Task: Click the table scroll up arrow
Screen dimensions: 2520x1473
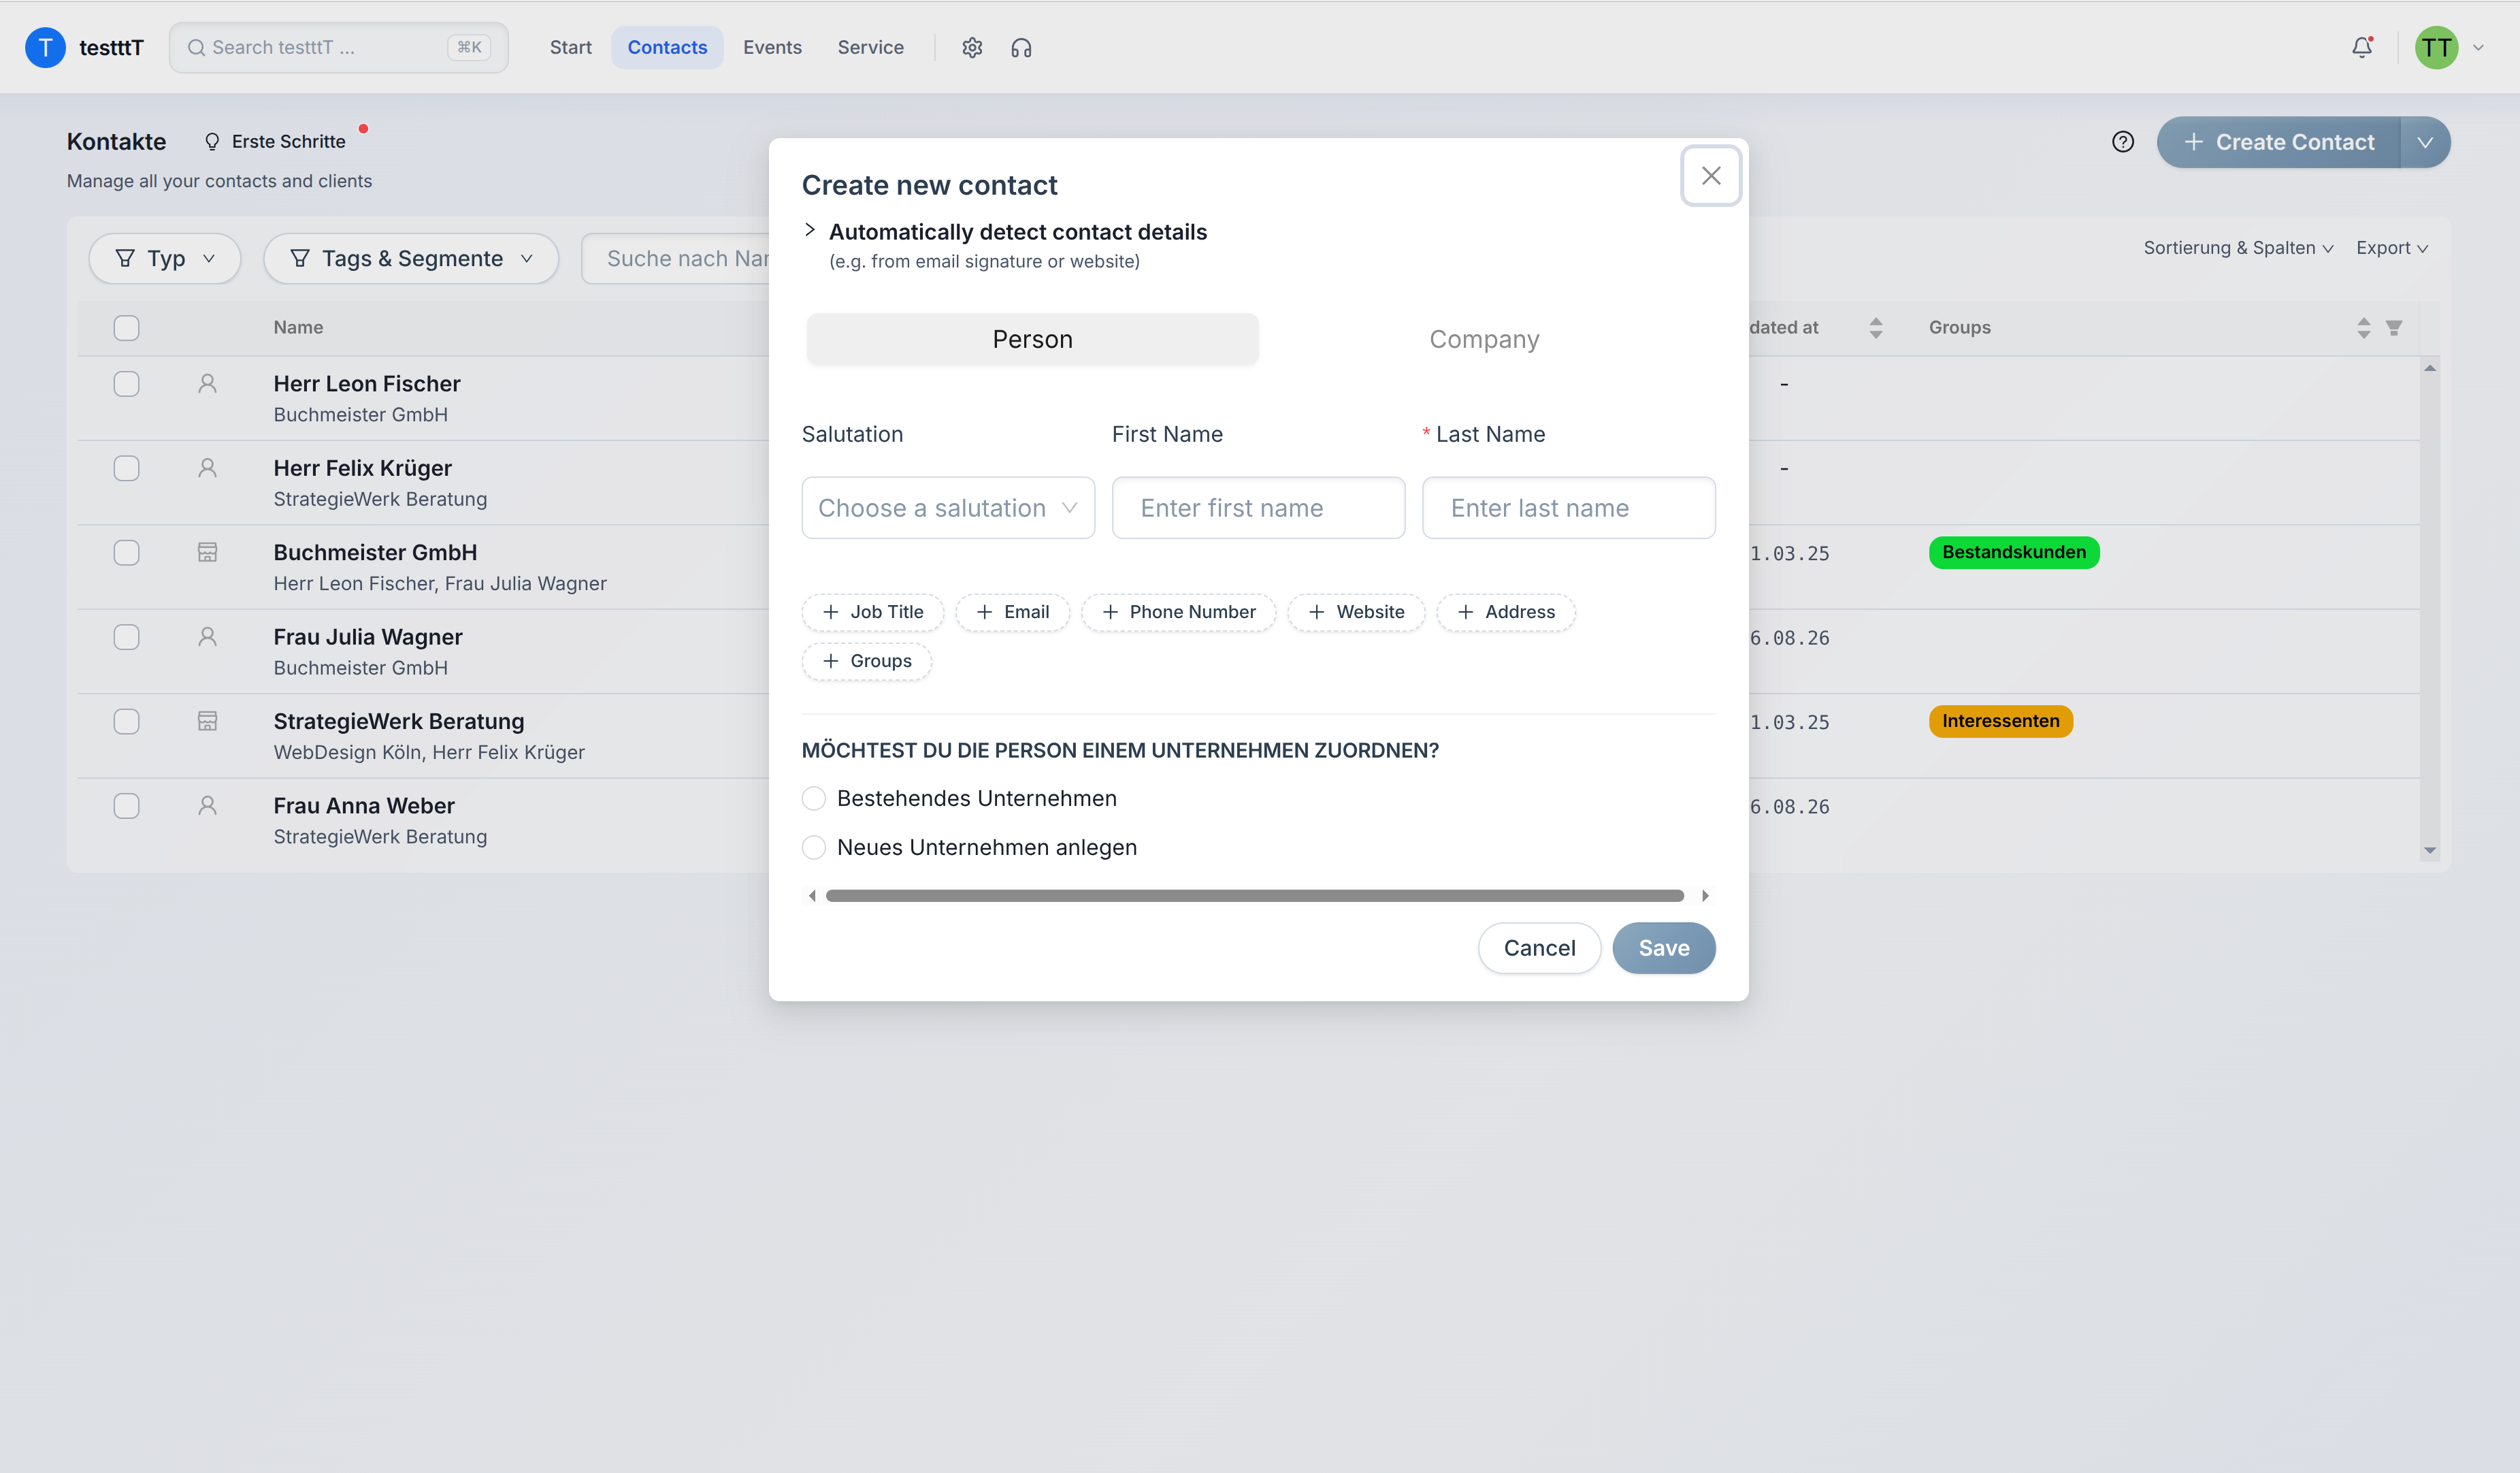Action: point(2430,369)
